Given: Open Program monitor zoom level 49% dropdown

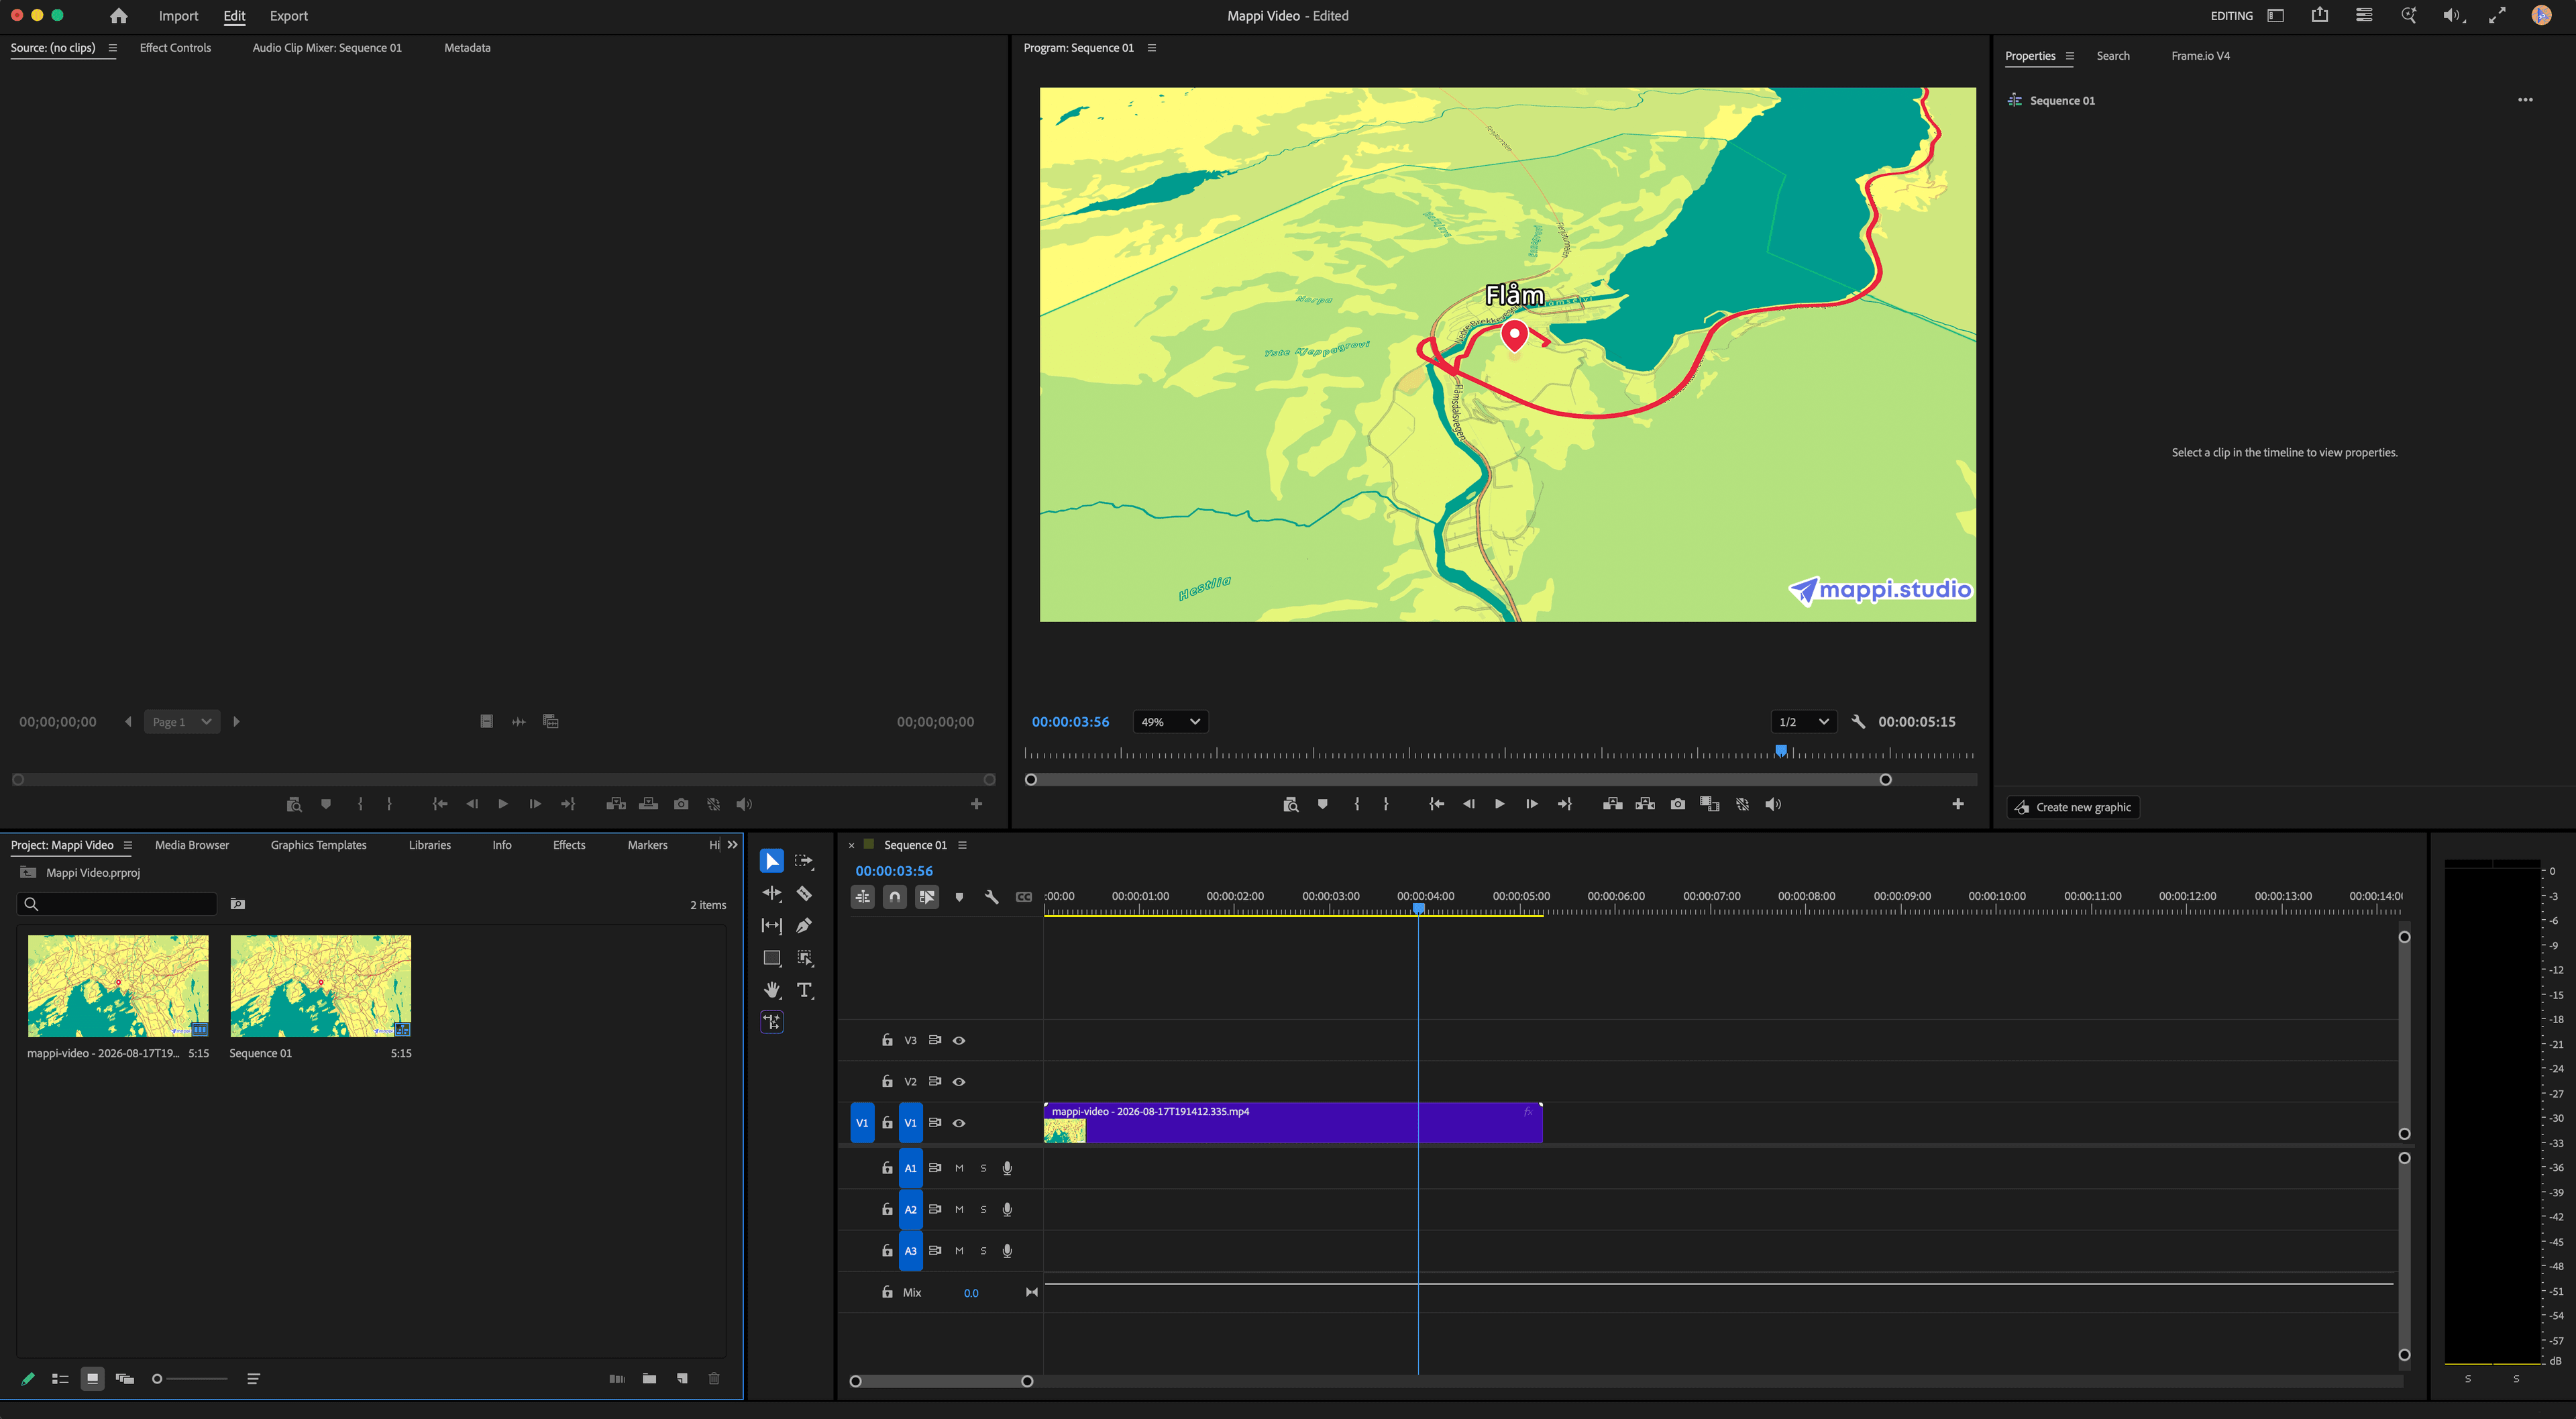Looking at the screenshot, I should click(1170, 721).
